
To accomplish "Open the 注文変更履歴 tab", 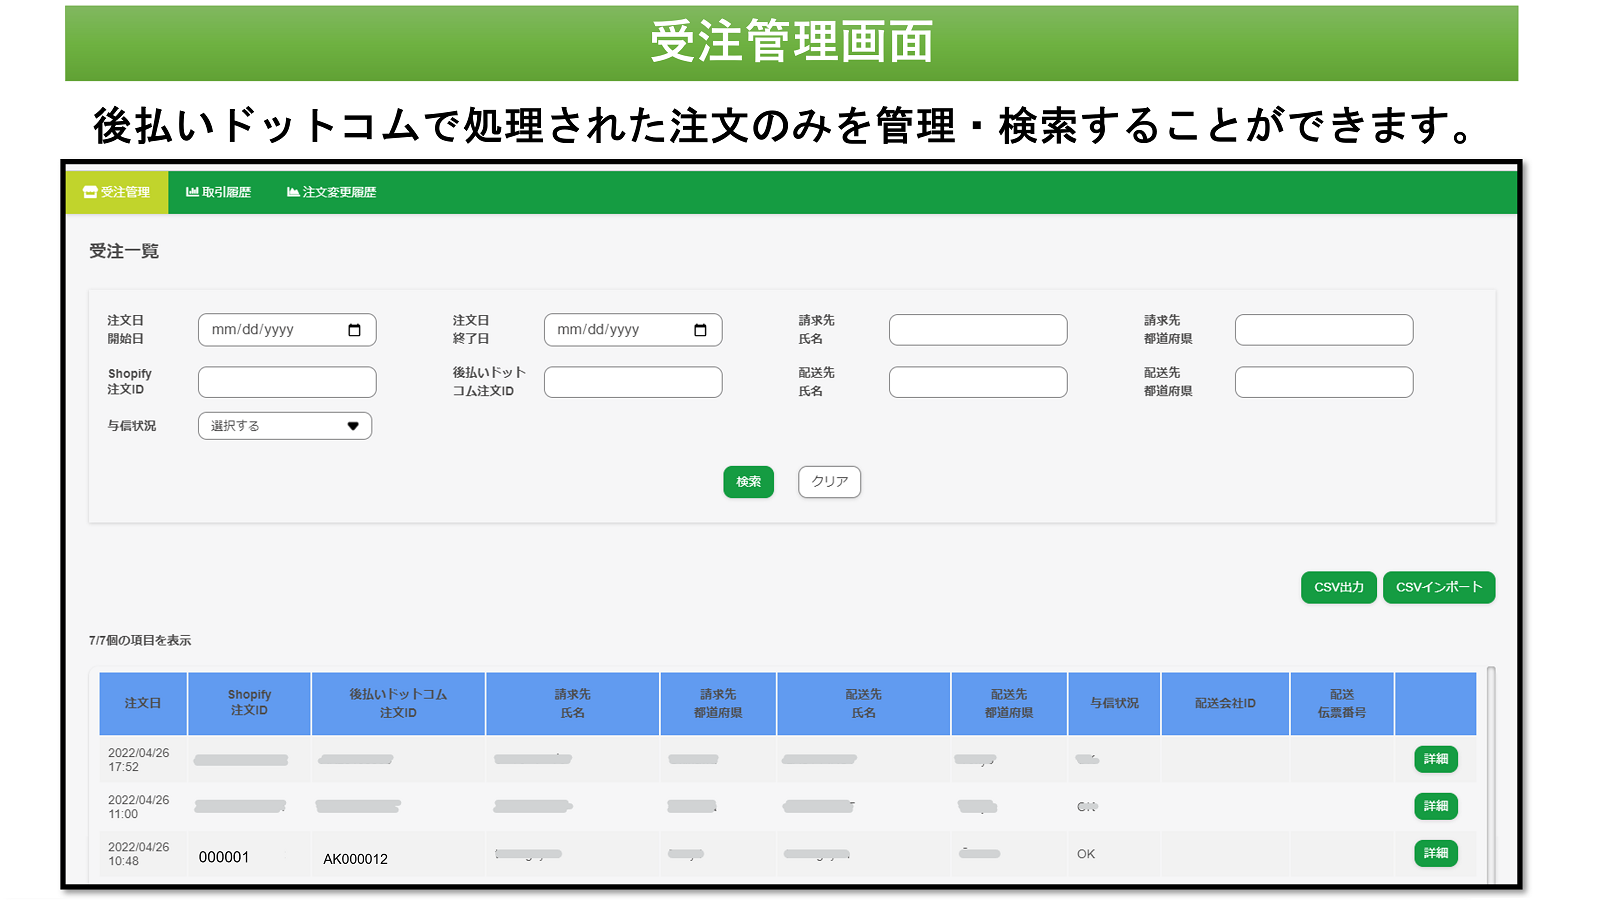I will pyautogui.click(x=331, y=192).
